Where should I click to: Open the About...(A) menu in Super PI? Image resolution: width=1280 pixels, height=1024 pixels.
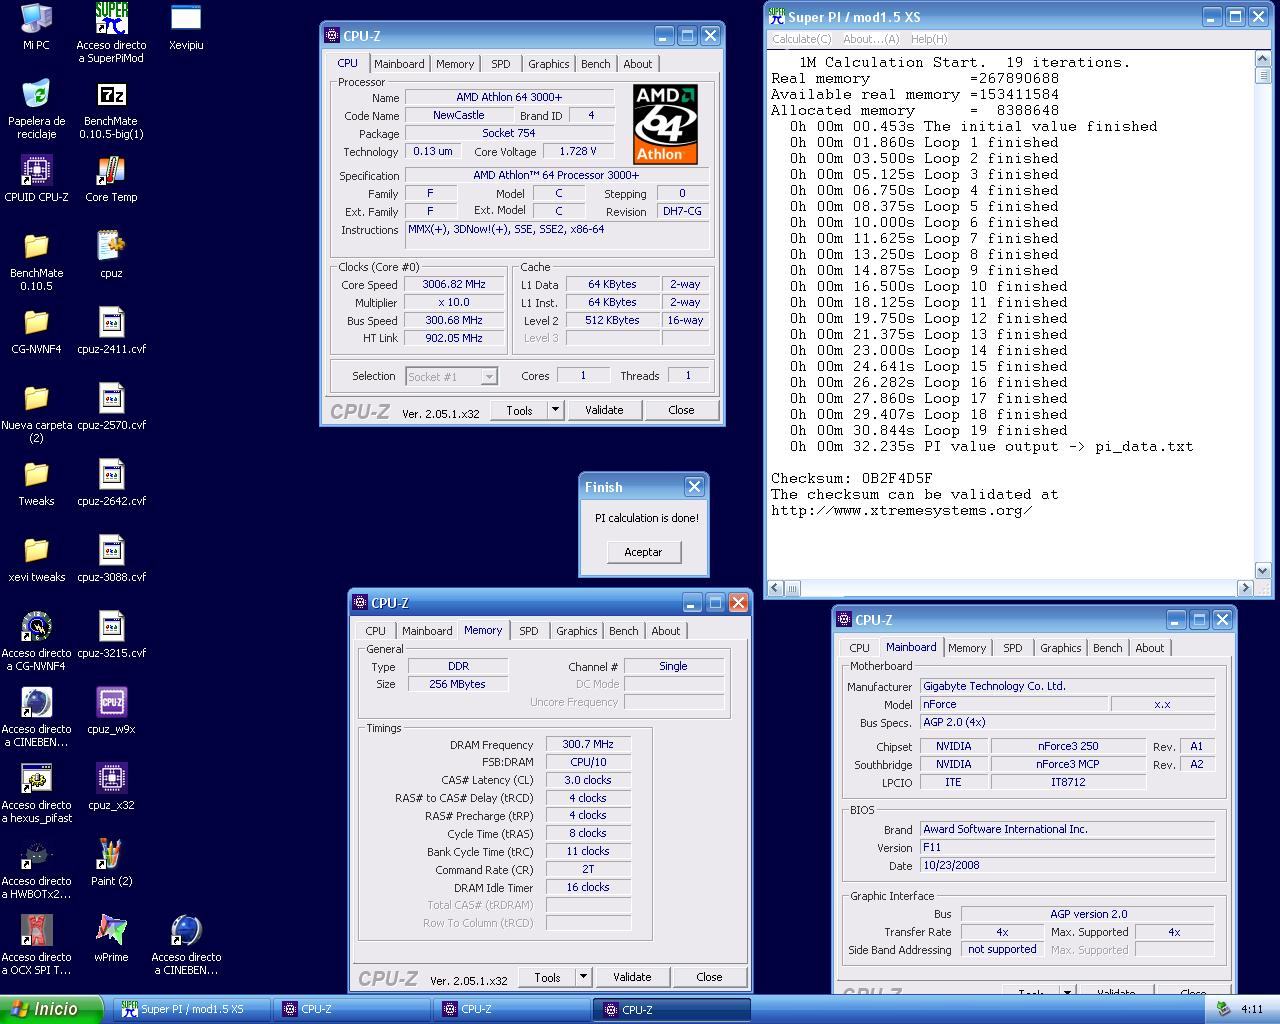(871, 39)
